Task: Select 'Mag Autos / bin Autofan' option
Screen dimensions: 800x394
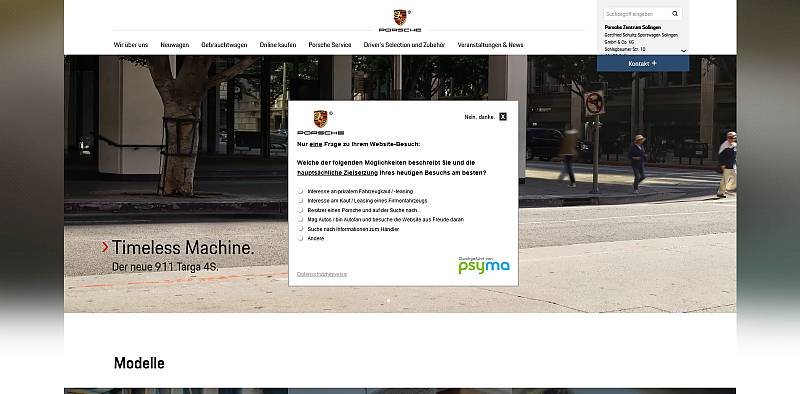Action: (x=301, y=219)
